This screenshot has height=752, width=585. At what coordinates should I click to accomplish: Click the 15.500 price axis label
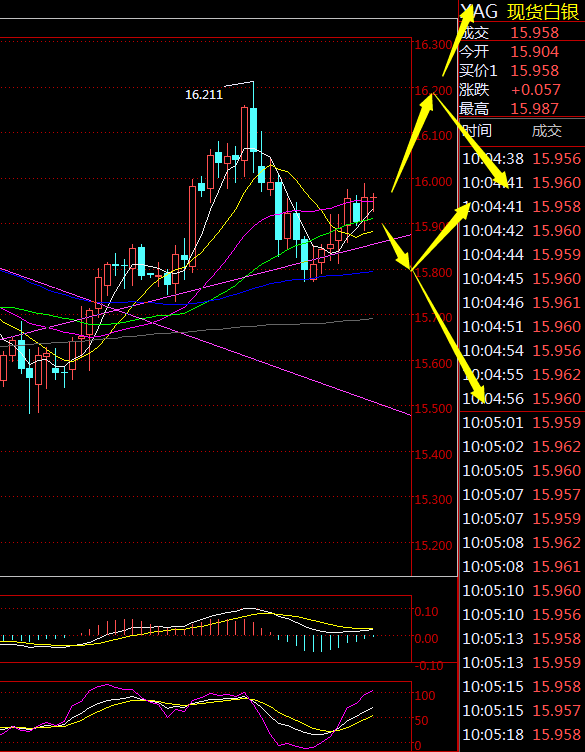point(433,408)
